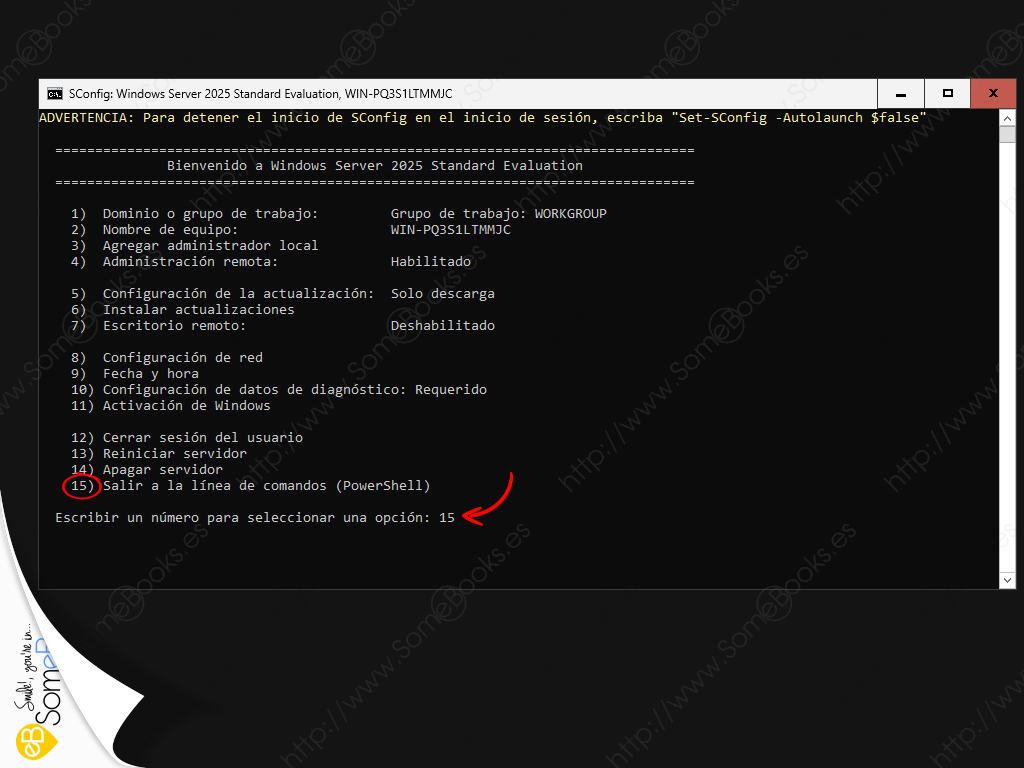Click the option number input prompt

pos(446,517)
